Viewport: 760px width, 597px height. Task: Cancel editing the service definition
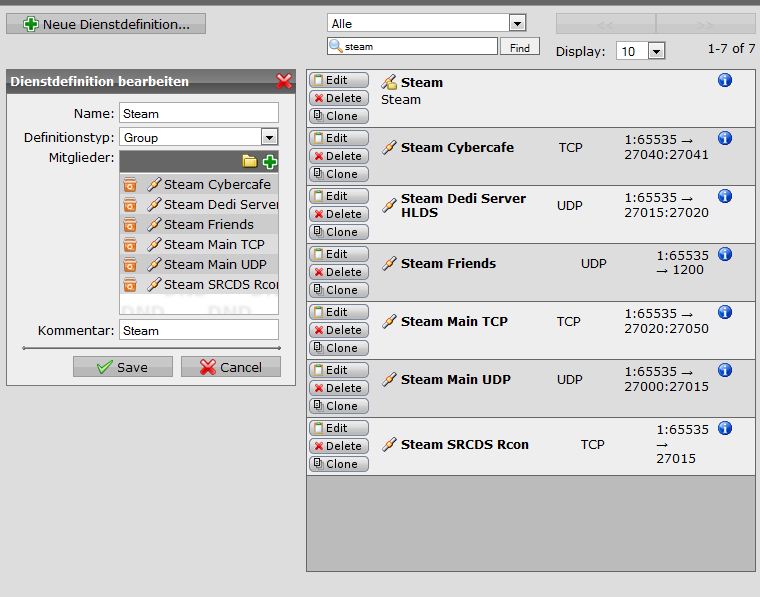coord(231,367)
